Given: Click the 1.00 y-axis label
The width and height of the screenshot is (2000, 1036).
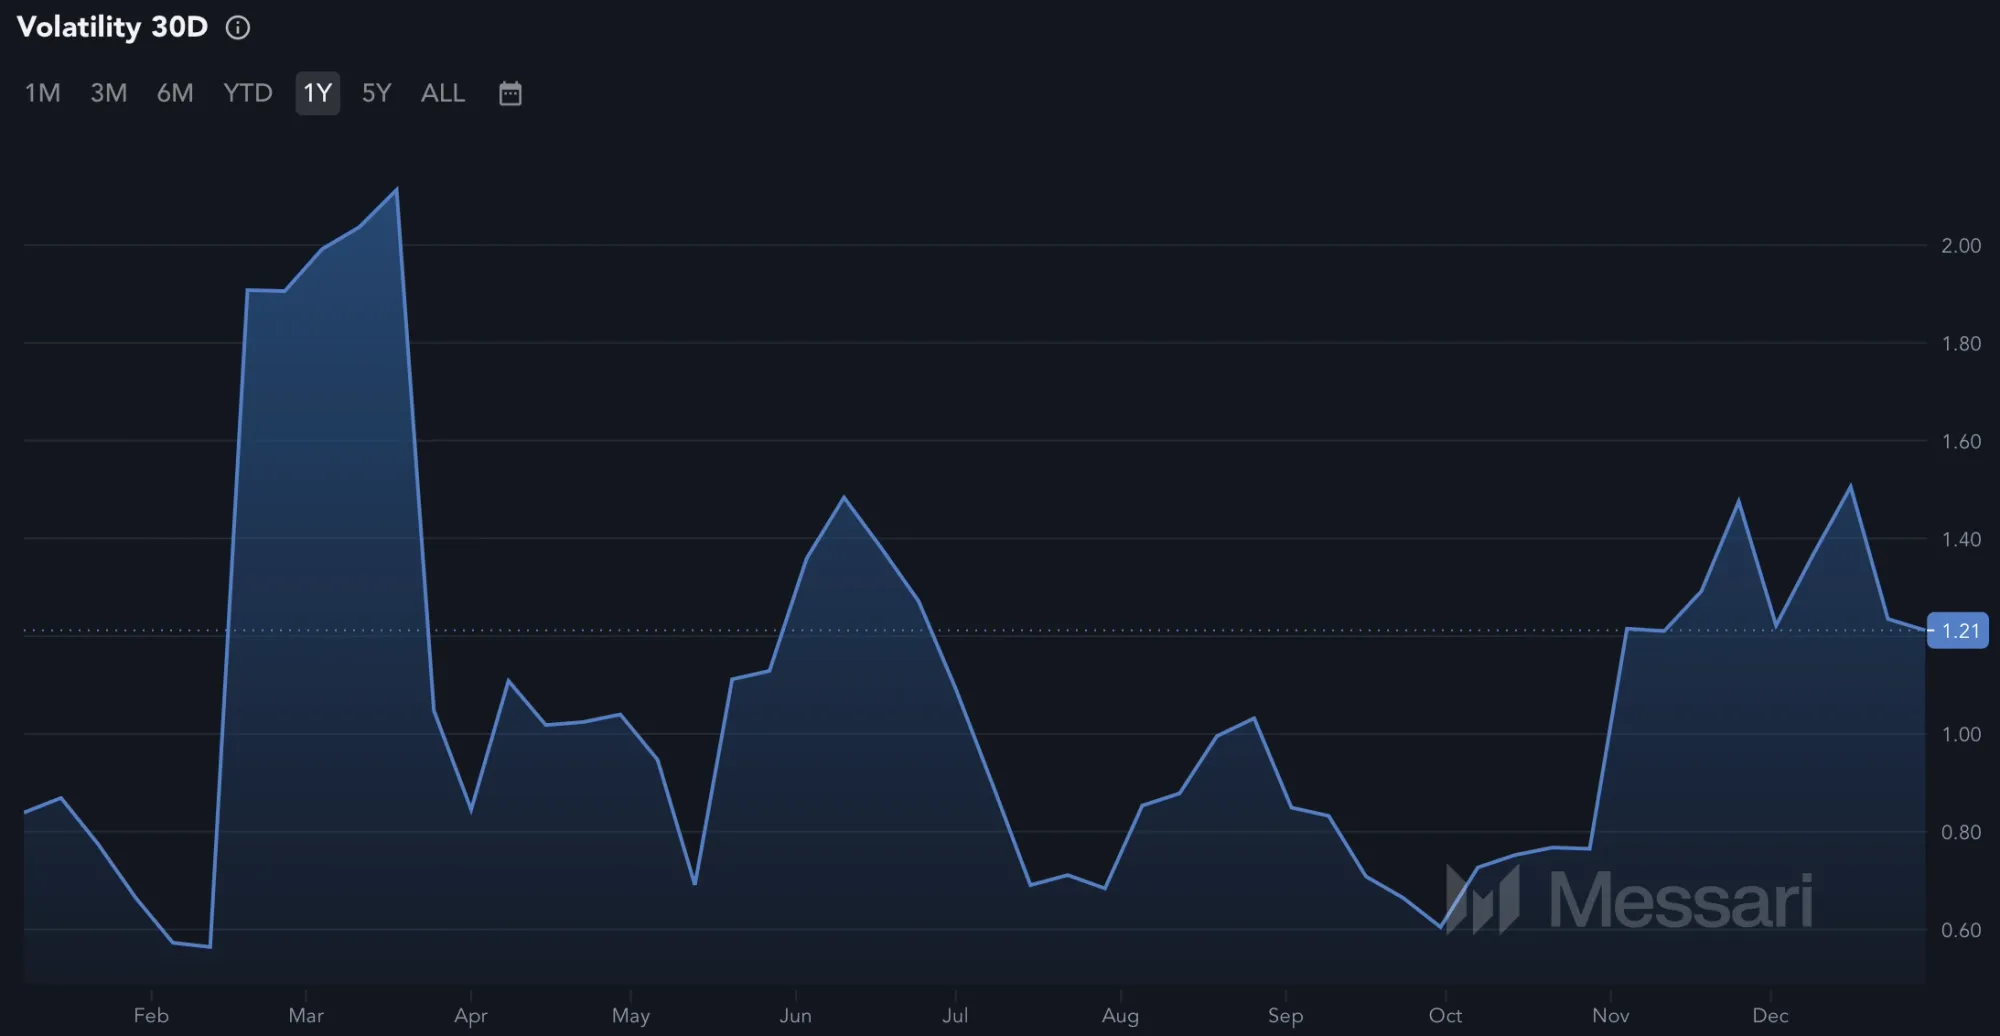Looking at the screenshot, I should click(x=1961, y=735).
